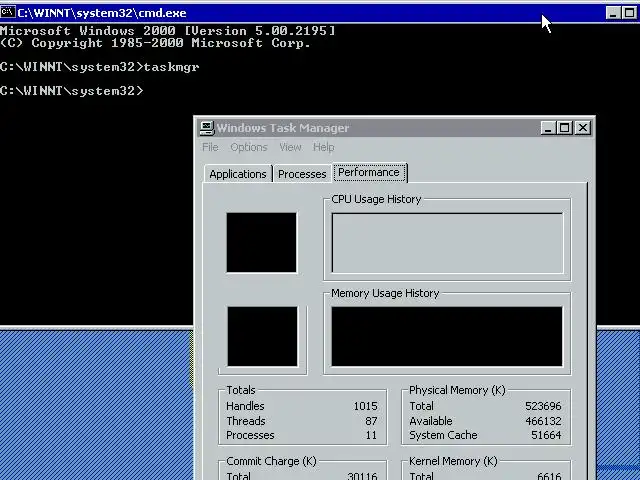Select the Performance tab
640x480 pixels.
tap(369, 173)
